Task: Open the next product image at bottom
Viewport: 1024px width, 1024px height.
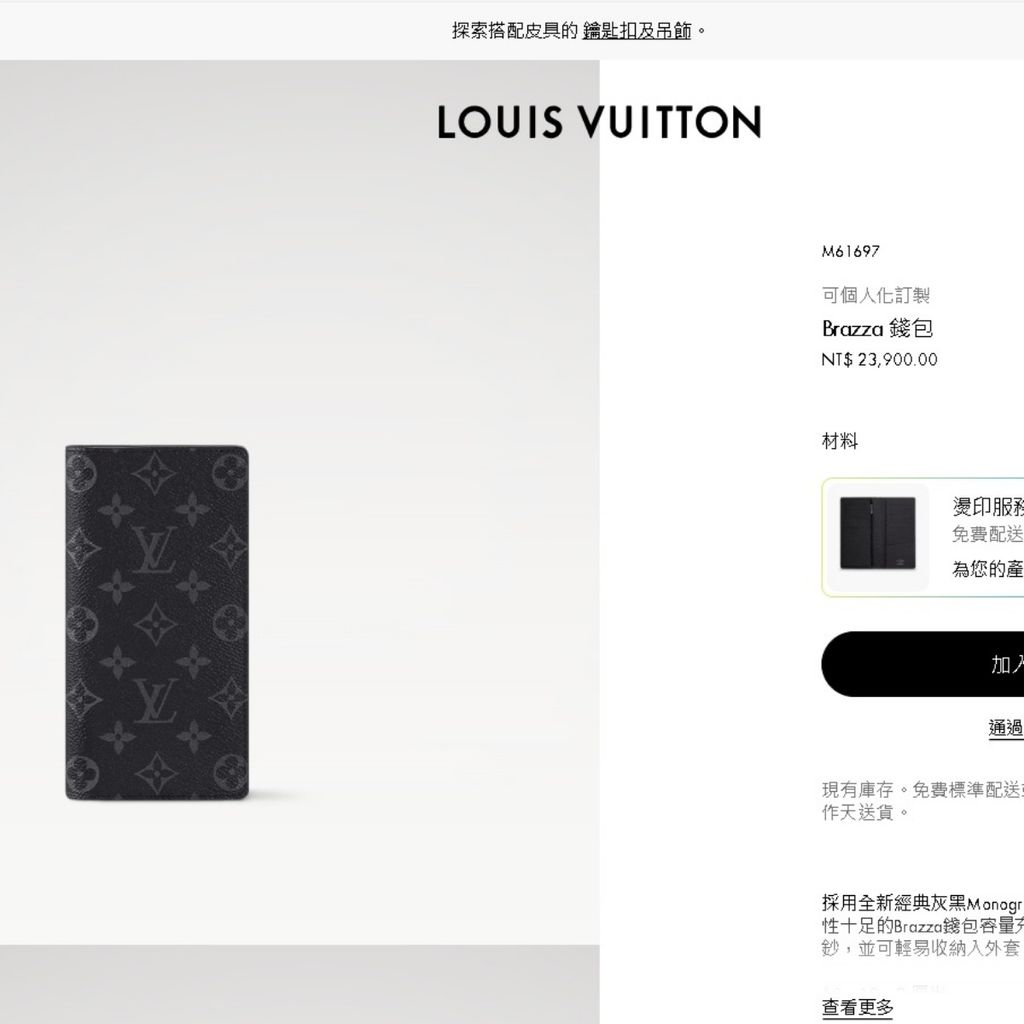Action: coord(300,984)
